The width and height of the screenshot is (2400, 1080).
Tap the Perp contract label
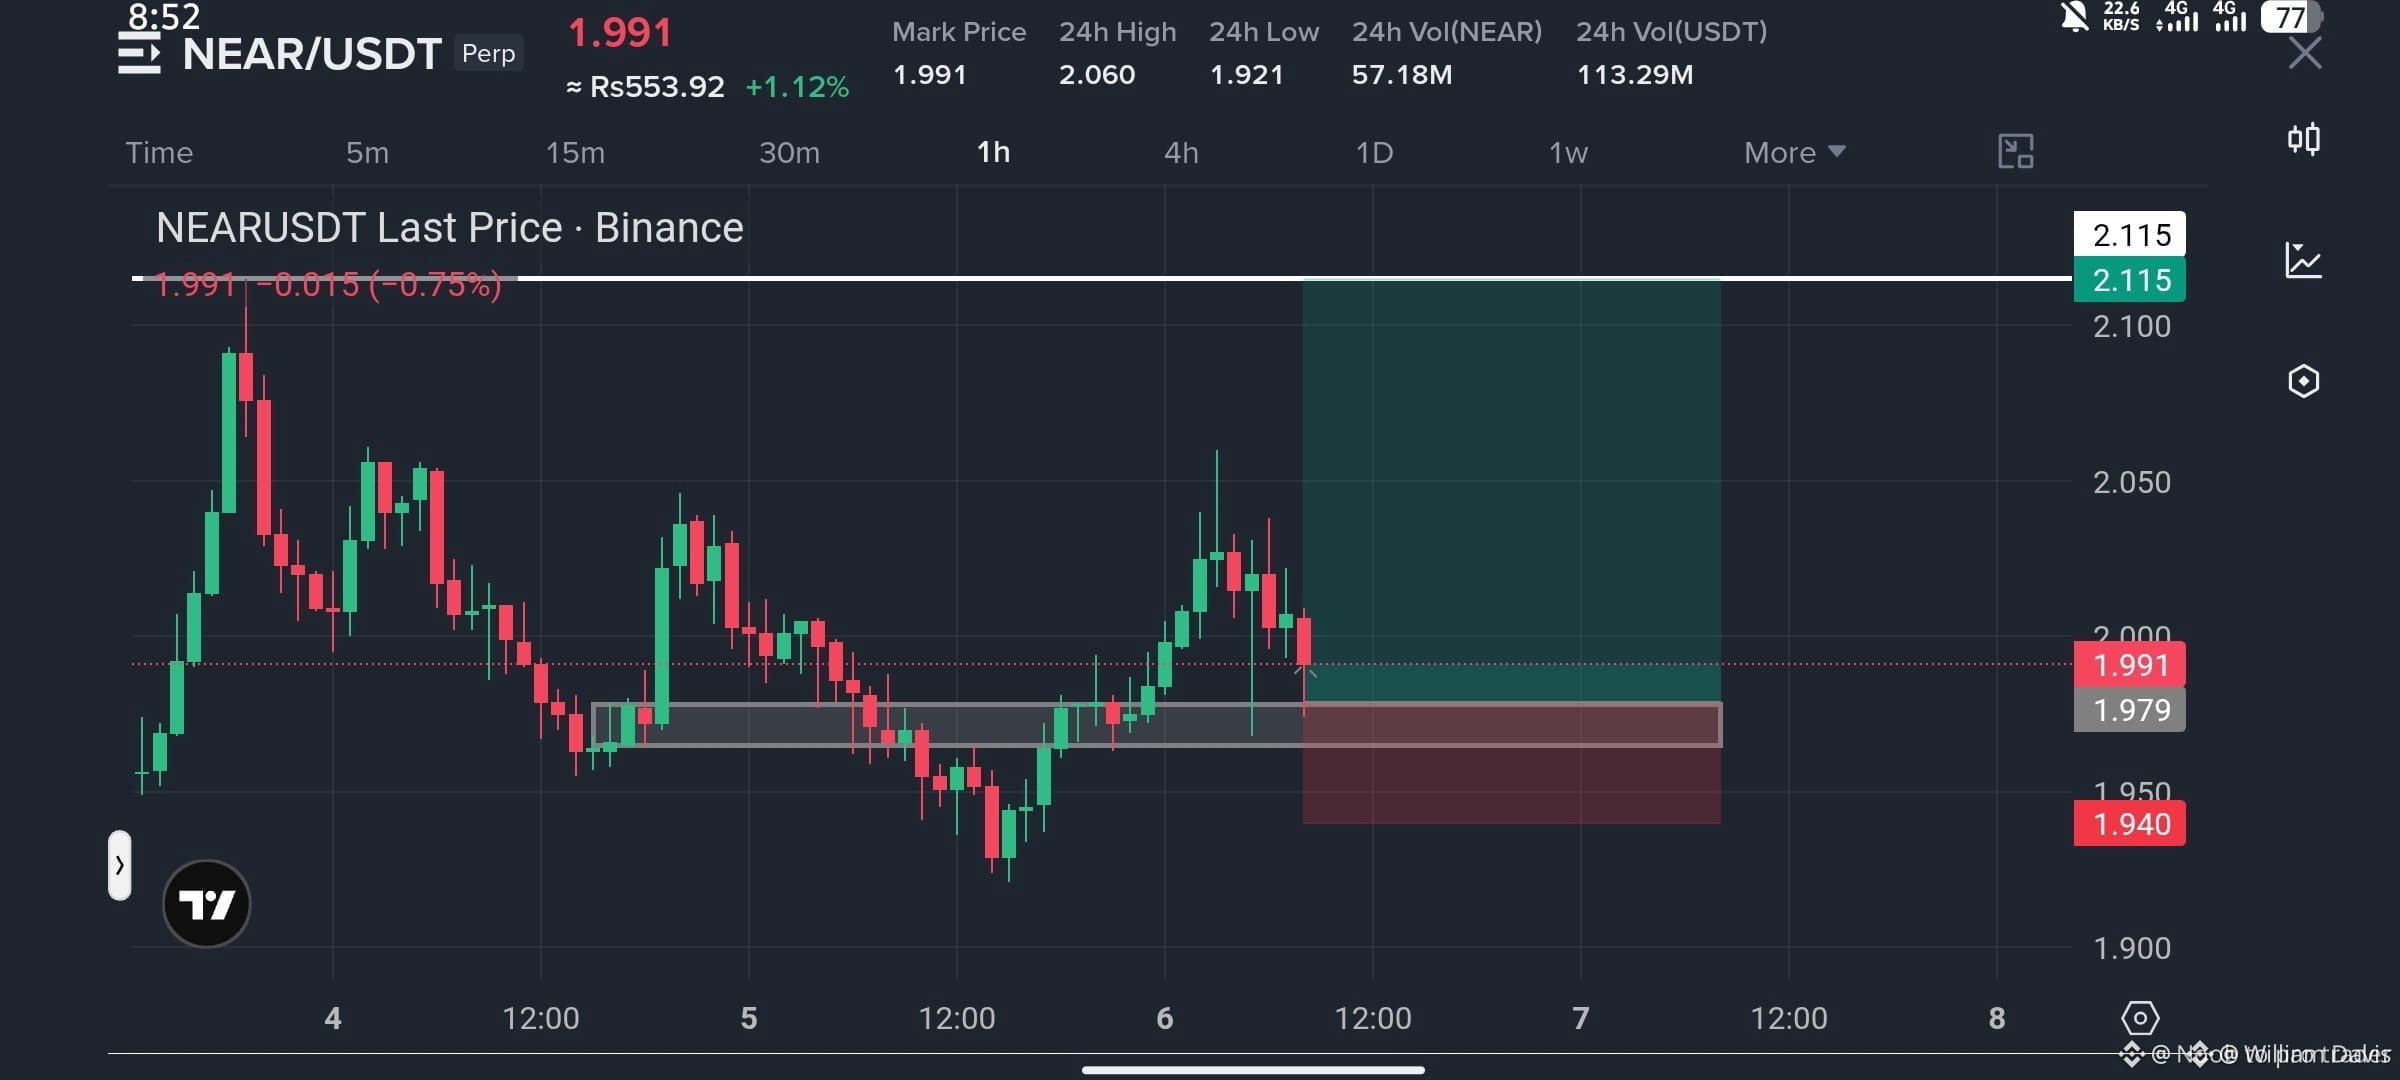coord(489,53)
